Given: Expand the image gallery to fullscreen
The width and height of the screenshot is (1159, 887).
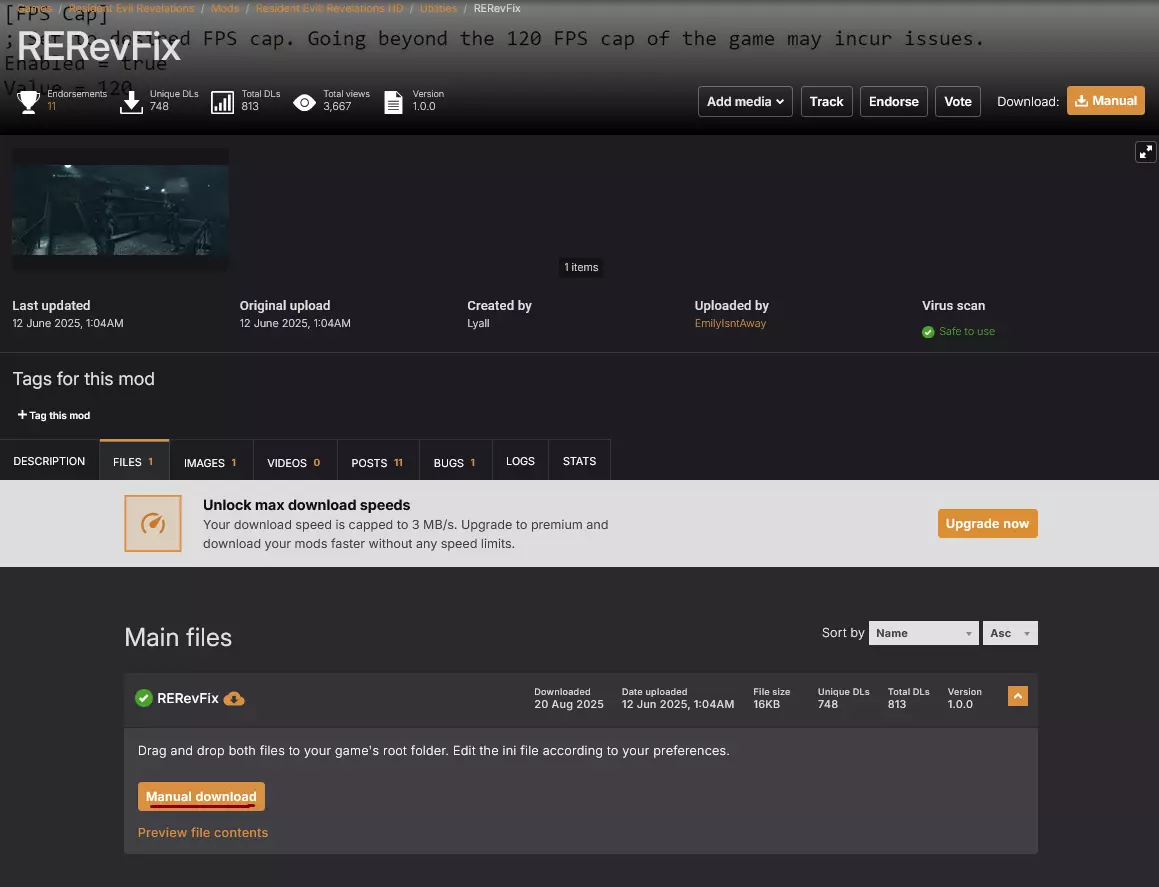Looking at the screenshot, I should tap(1145, 152).
